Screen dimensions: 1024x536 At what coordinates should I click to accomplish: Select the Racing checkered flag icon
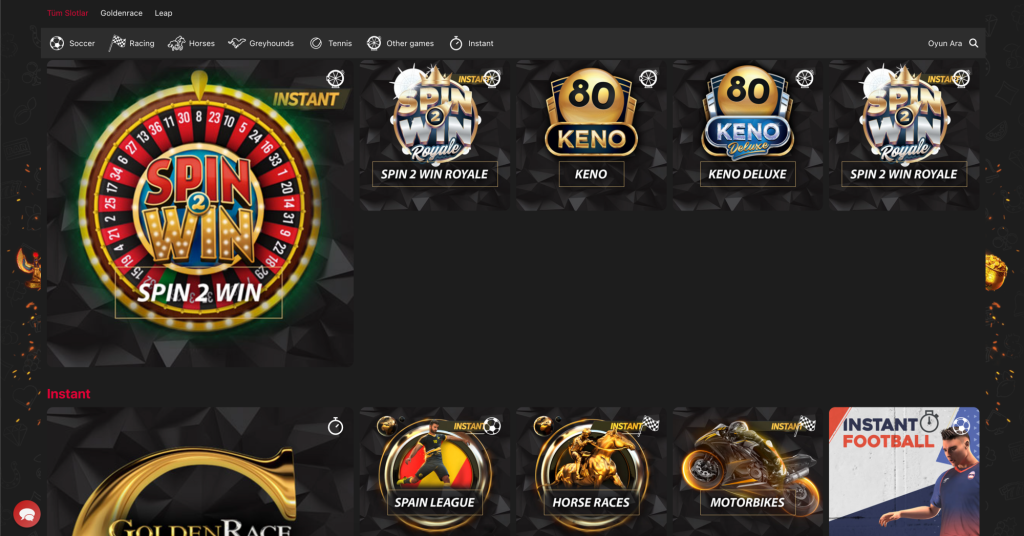[x=117, y=43]
